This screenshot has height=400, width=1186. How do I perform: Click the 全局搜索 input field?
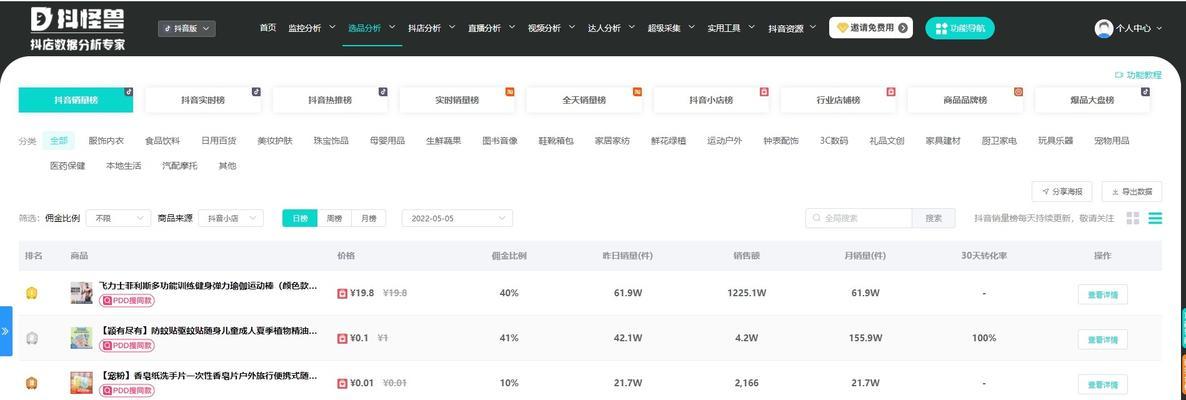point(859,218)
